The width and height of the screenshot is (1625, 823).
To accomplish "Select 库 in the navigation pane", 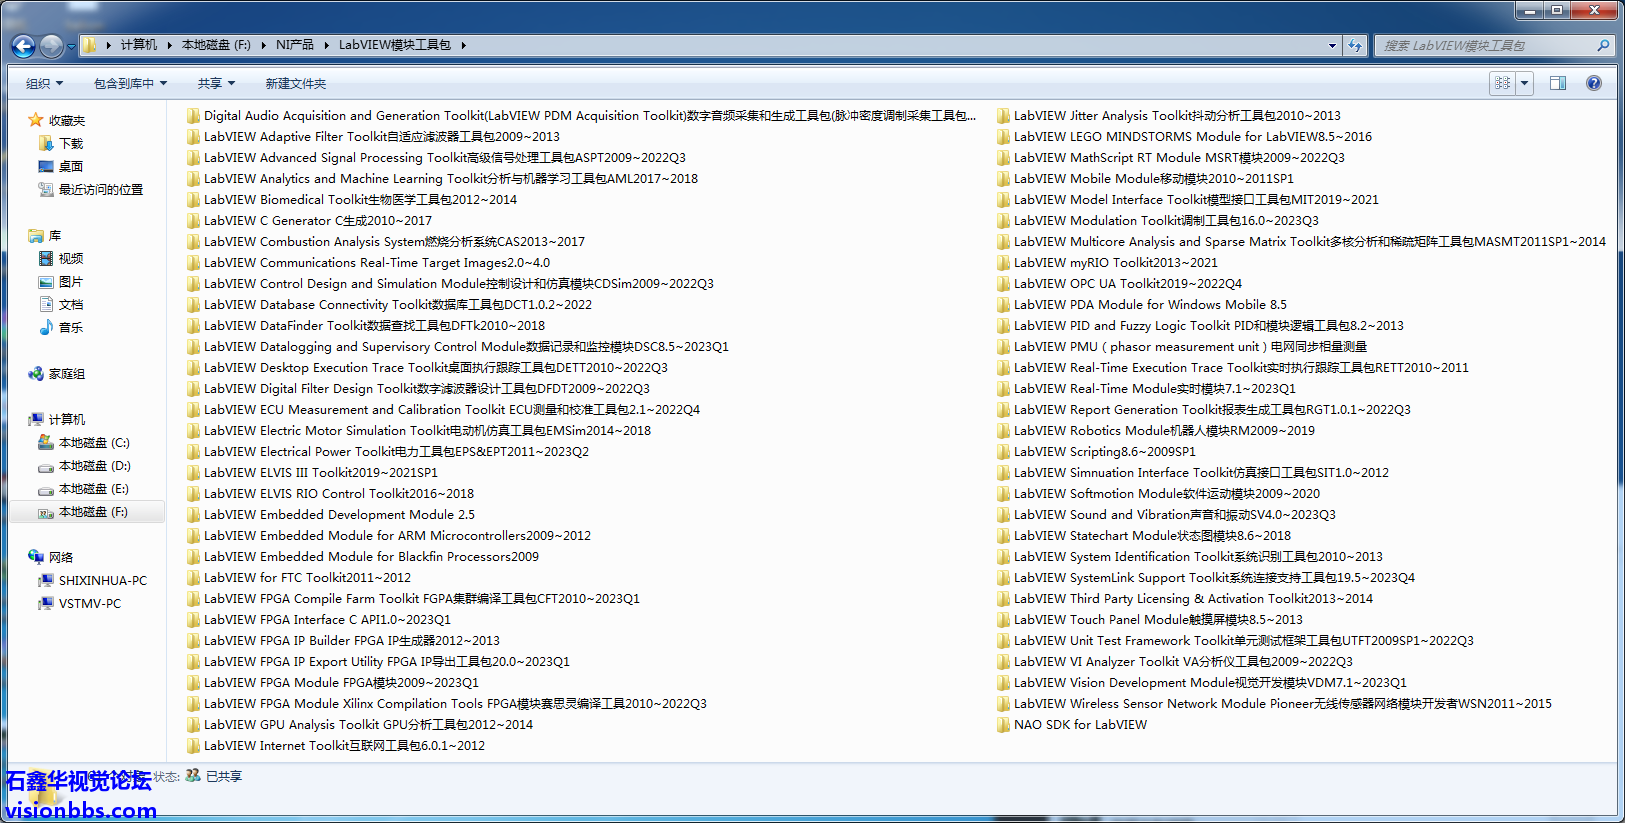I will click(x=54, y=235).
